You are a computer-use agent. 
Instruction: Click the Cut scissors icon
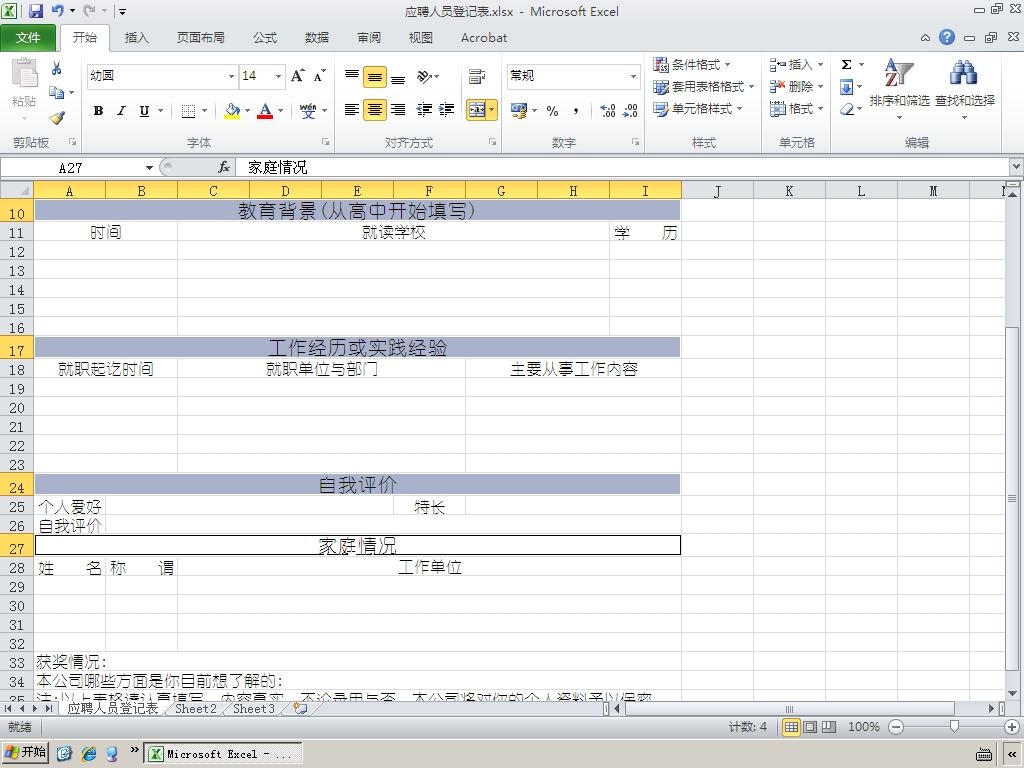tap(56, 68)
